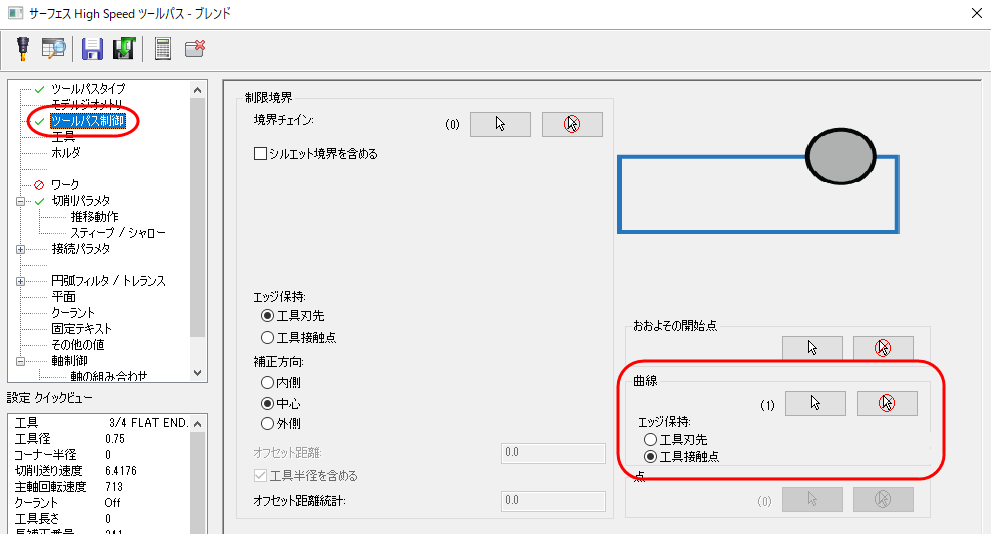Open その他の値 page in tree

tap(78, 345)
